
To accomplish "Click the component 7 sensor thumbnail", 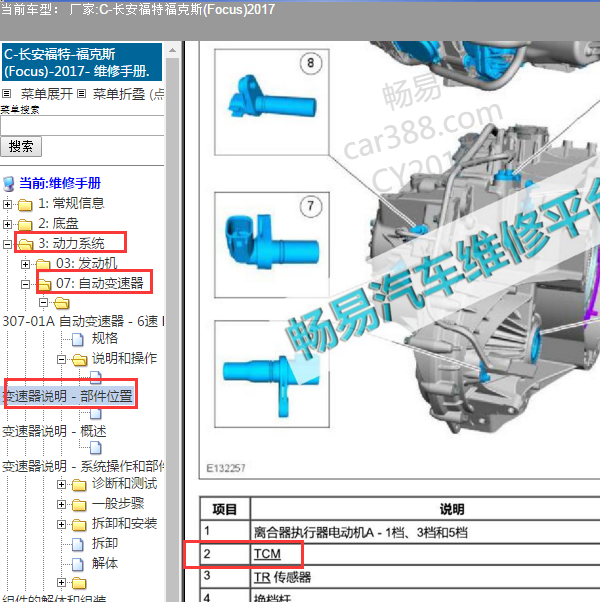I will (x=272, y=245).
